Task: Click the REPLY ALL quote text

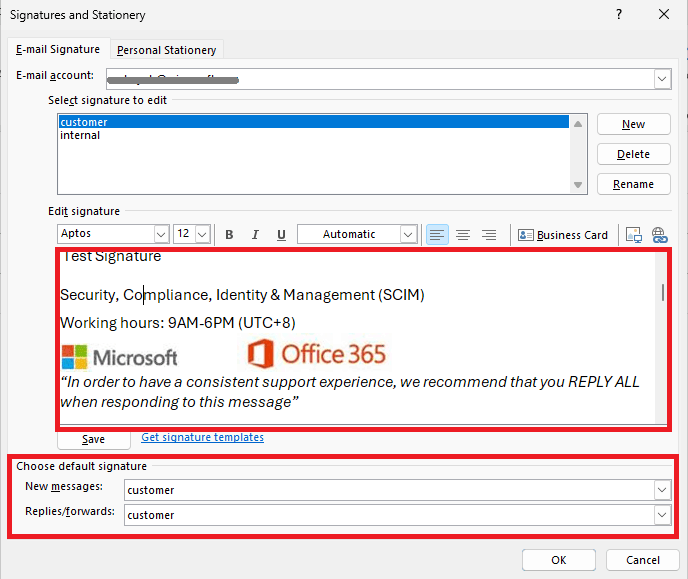Action: (x=350, y=392)
